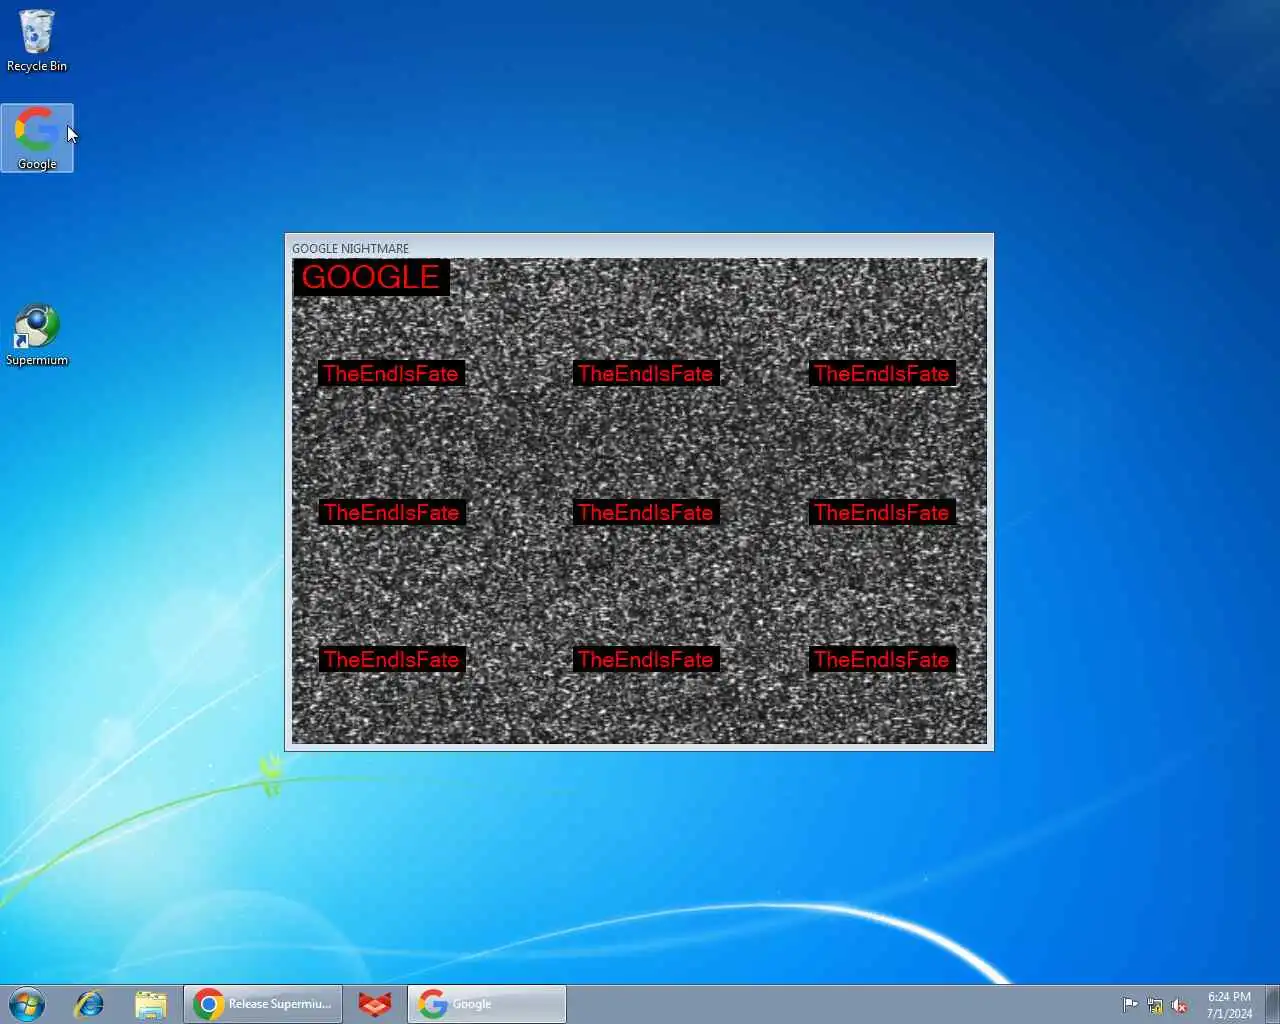Click the muted volume speaker tray icon
This screenshot has width=1280, height=1024.
(1180, 1005)
